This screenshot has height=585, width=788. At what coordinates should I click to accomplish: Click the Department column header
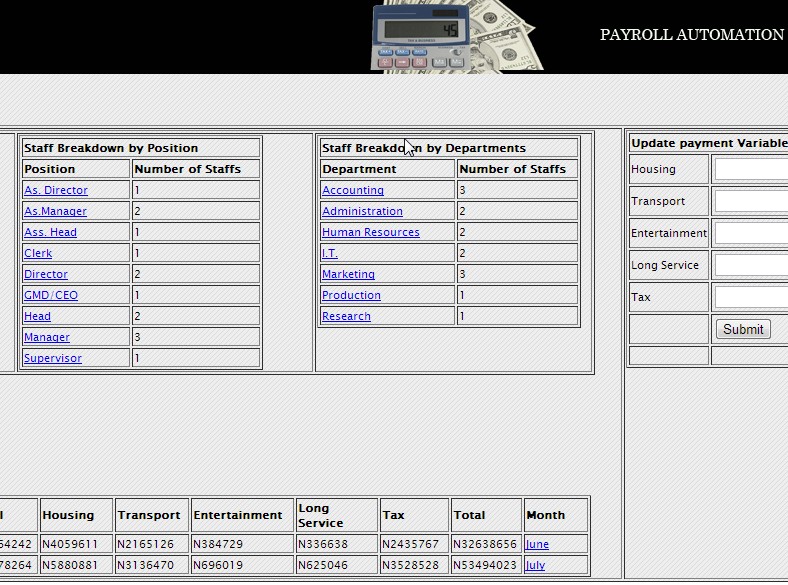click(x=387, y=169)
